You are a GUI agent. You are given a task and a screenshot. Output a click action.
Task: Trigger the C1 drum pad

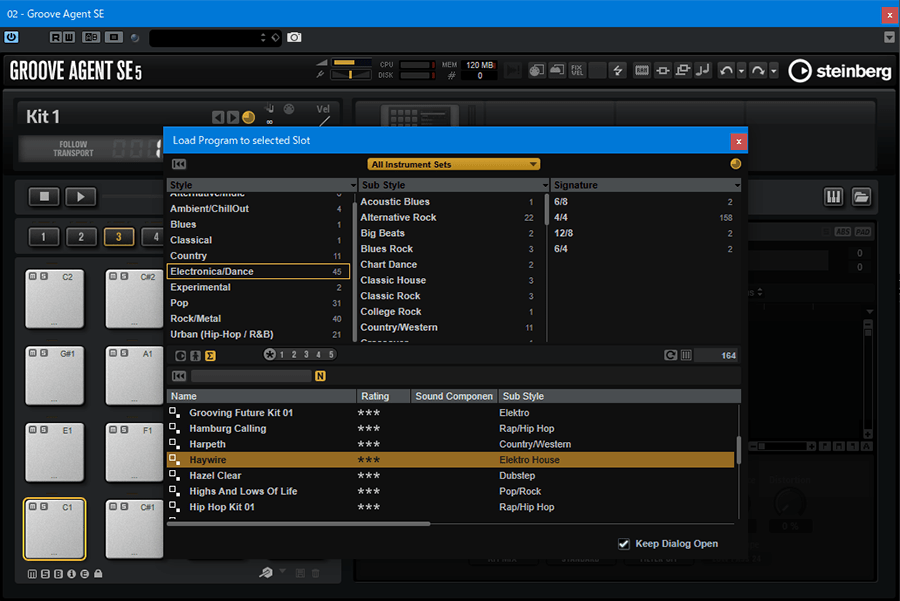click(x=55, y=529)
